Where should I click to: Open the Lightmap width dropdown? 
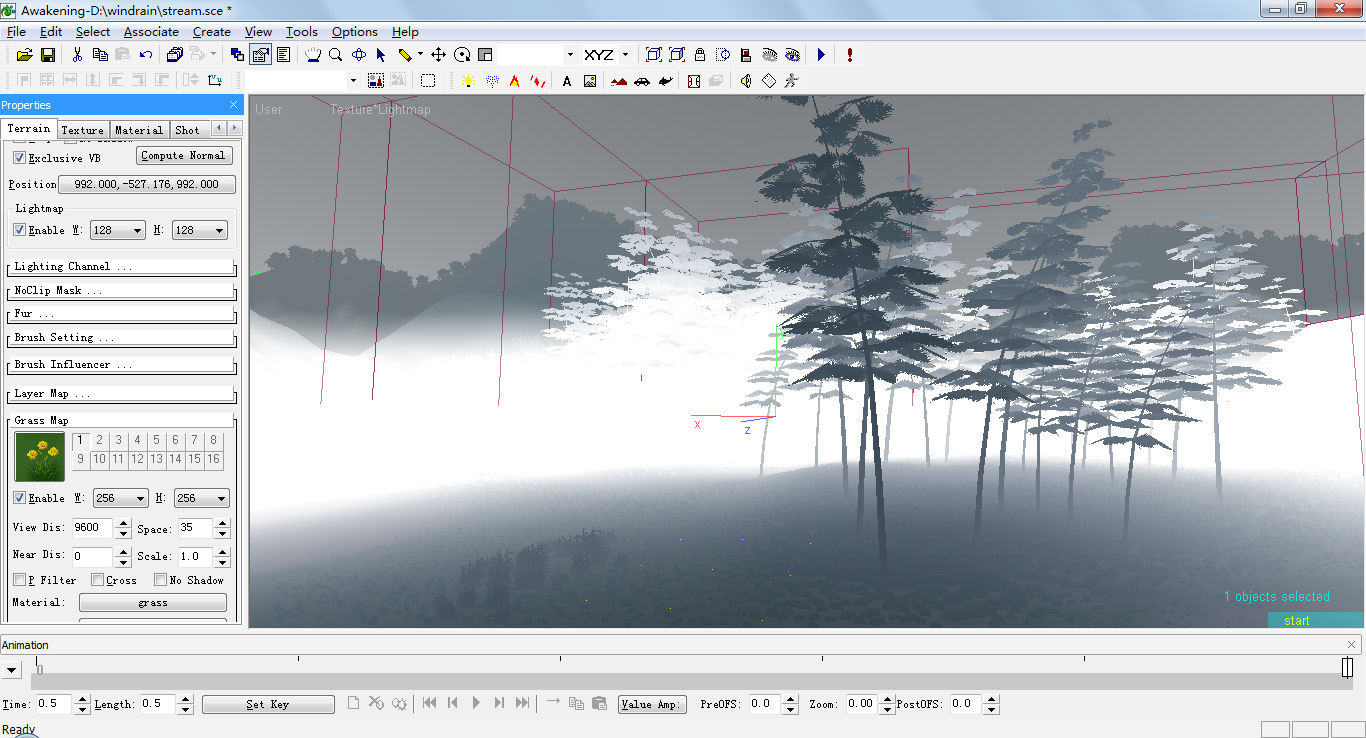coord(135,230)
